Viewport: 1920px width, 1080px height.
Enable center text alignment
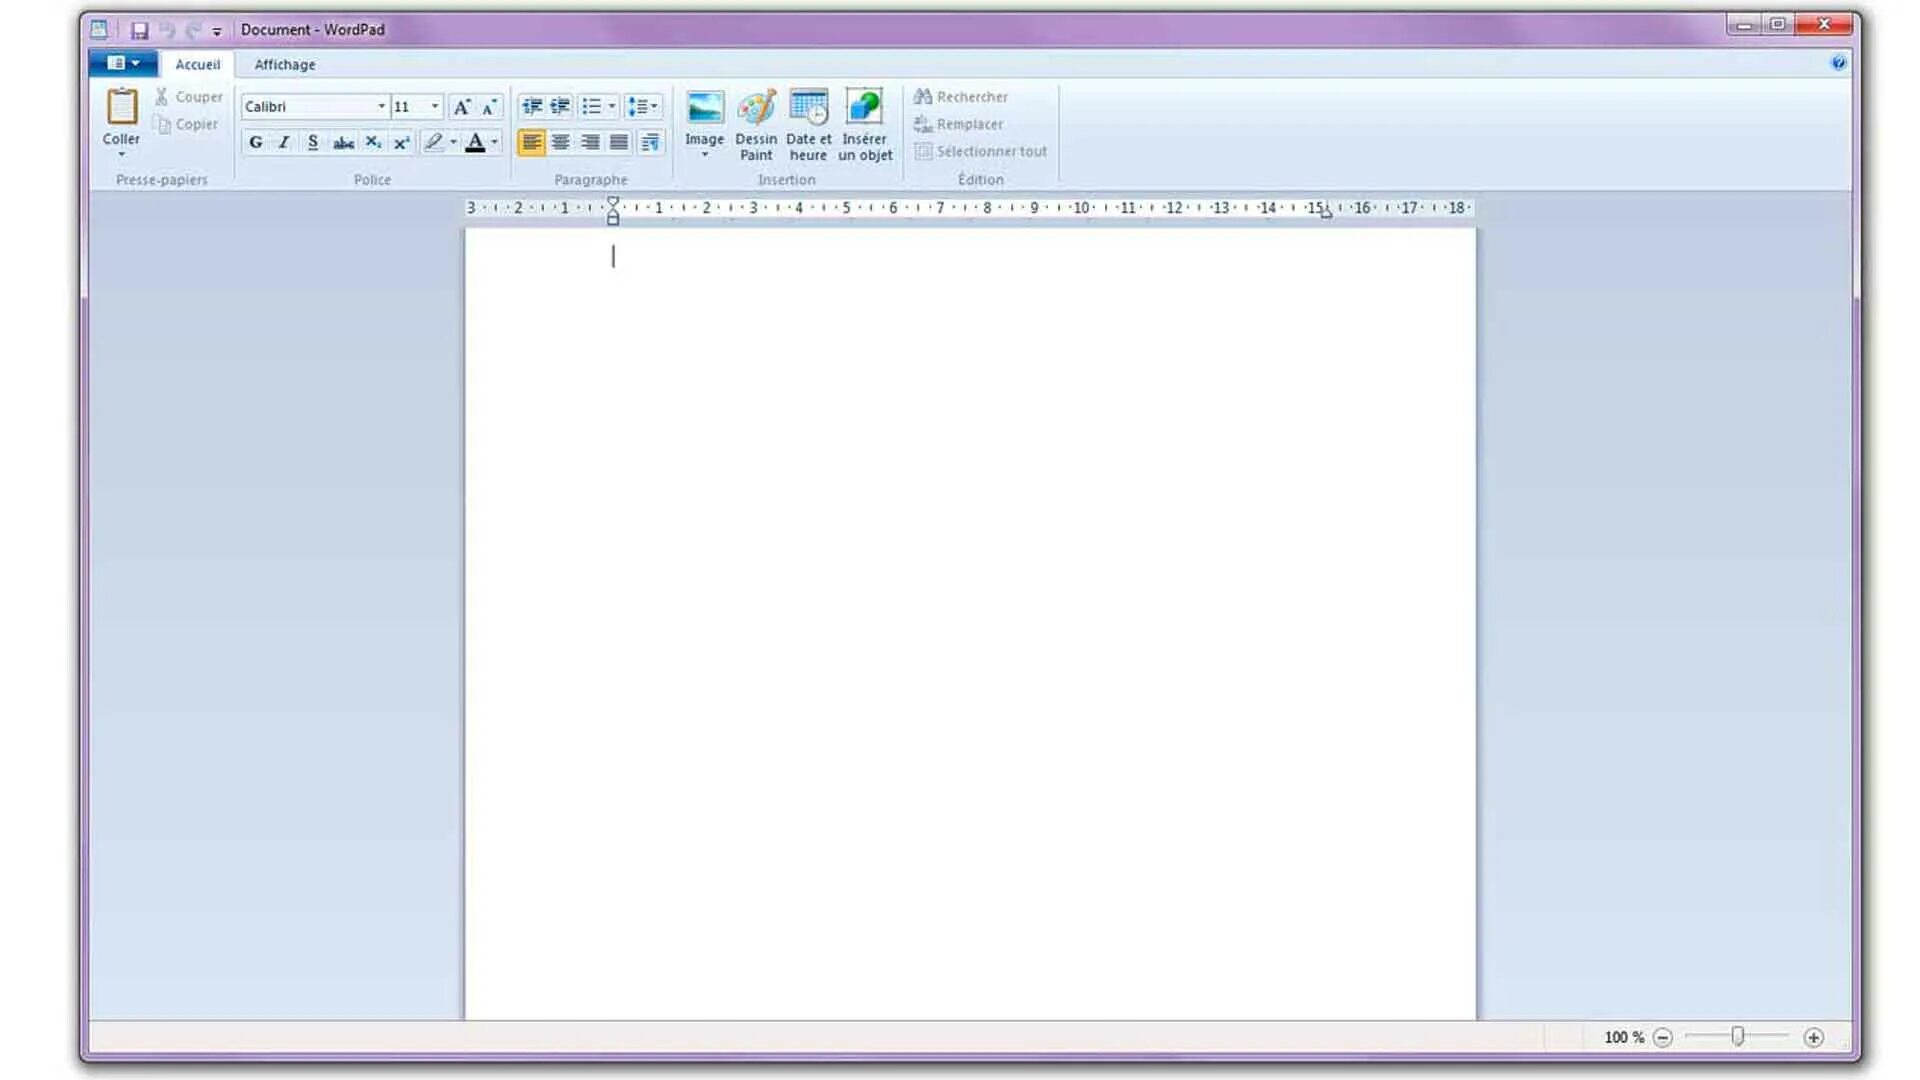click(x=561, y=143)
